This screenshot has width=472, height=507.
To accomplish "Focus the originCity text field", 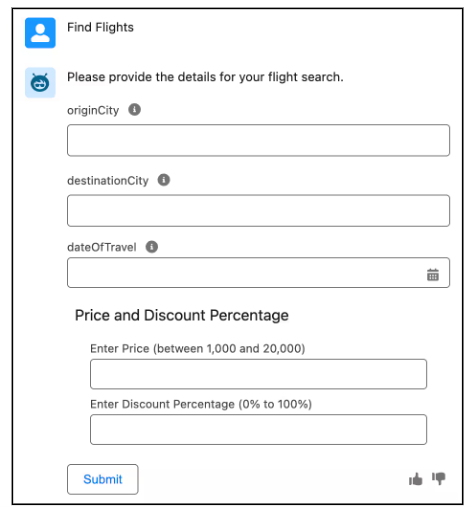I will (258, 140).
